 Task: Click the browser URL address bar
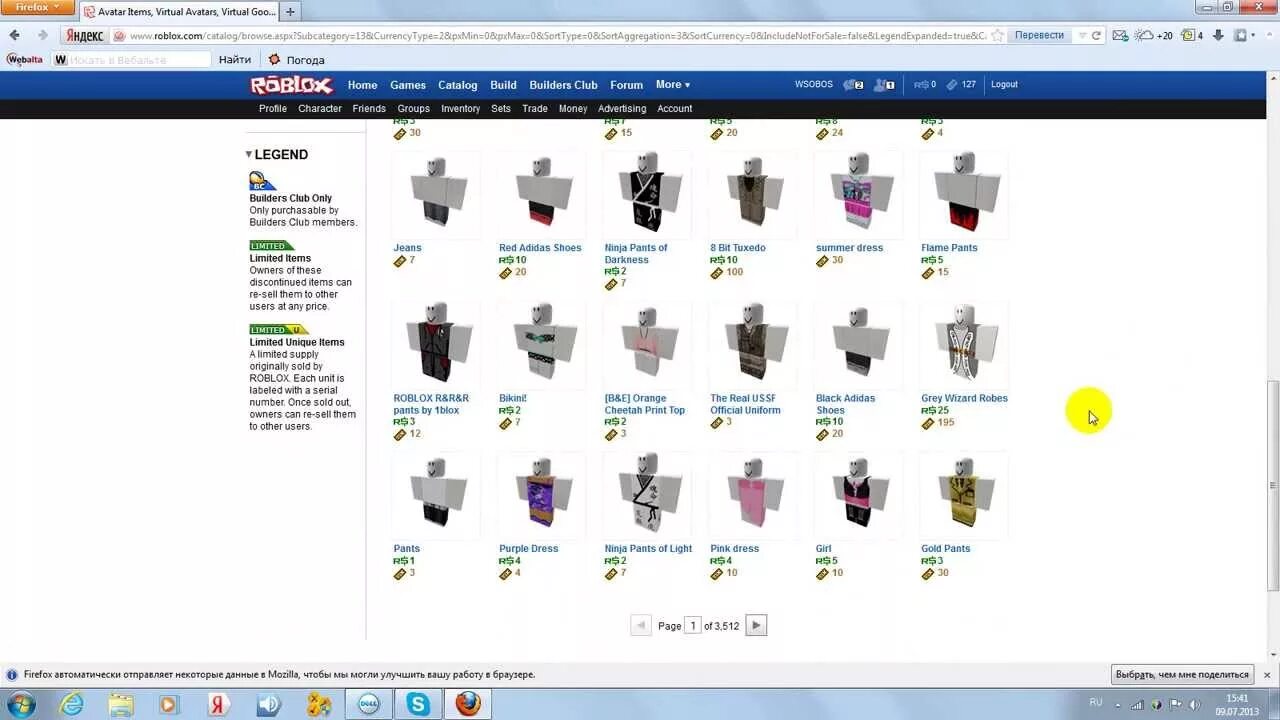[x=556, y=35]
